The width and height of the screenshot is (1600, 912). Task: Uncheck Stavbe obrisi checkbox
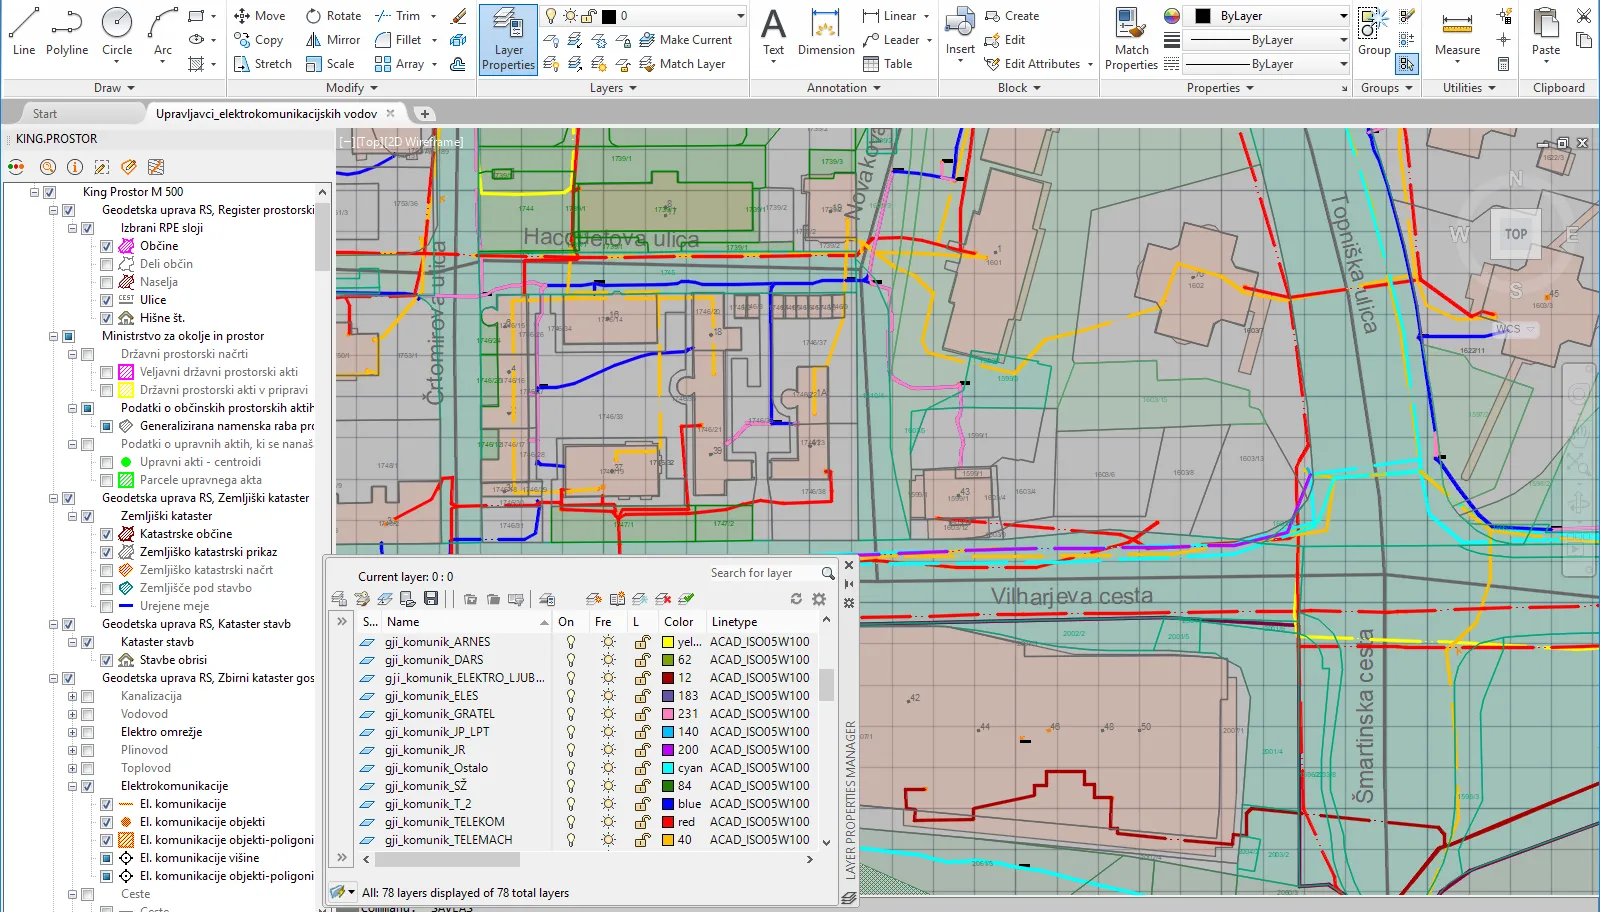[x=106, y=660]
